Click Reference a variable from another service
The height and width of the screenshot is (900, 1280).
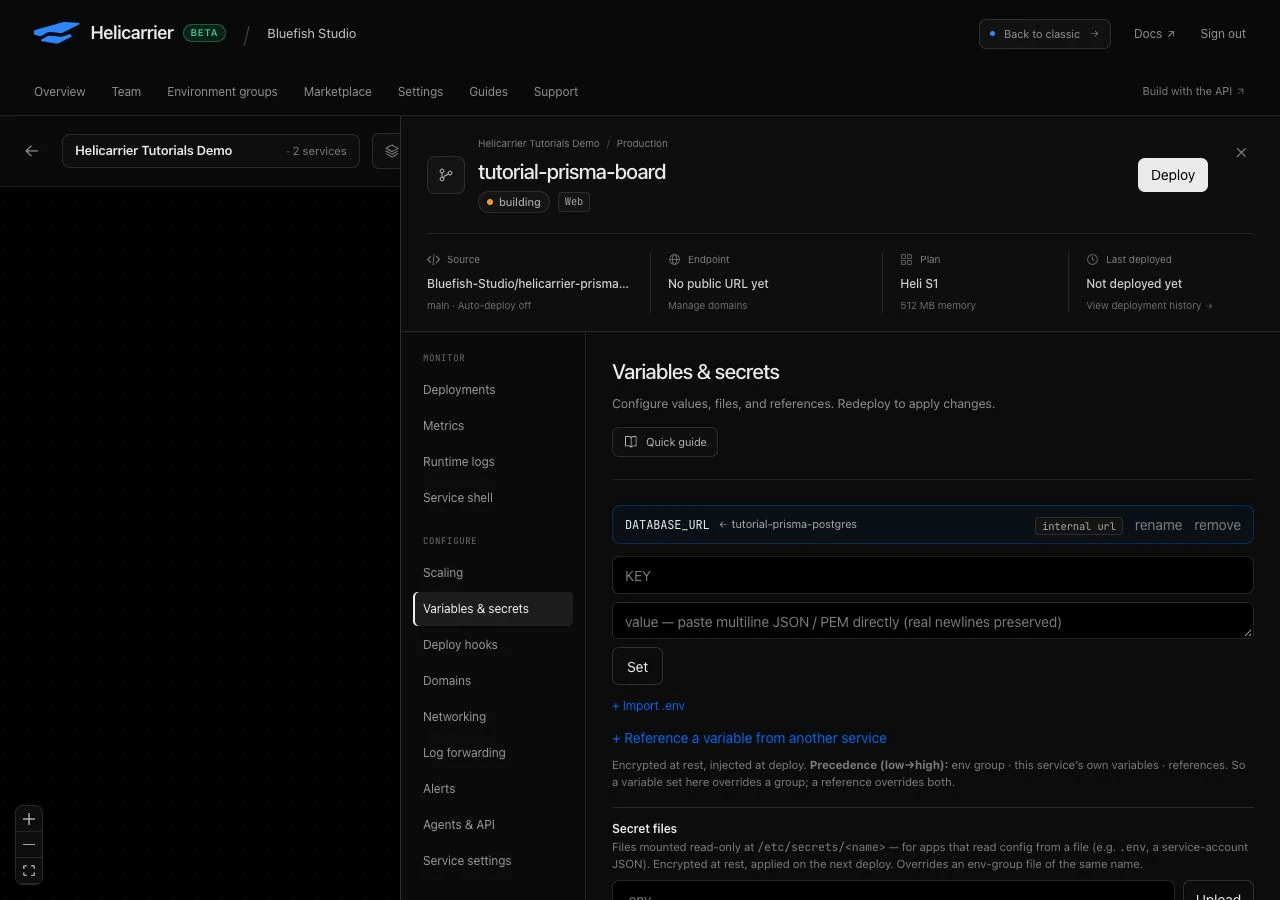pyautogui.click(x=749, y=738)
